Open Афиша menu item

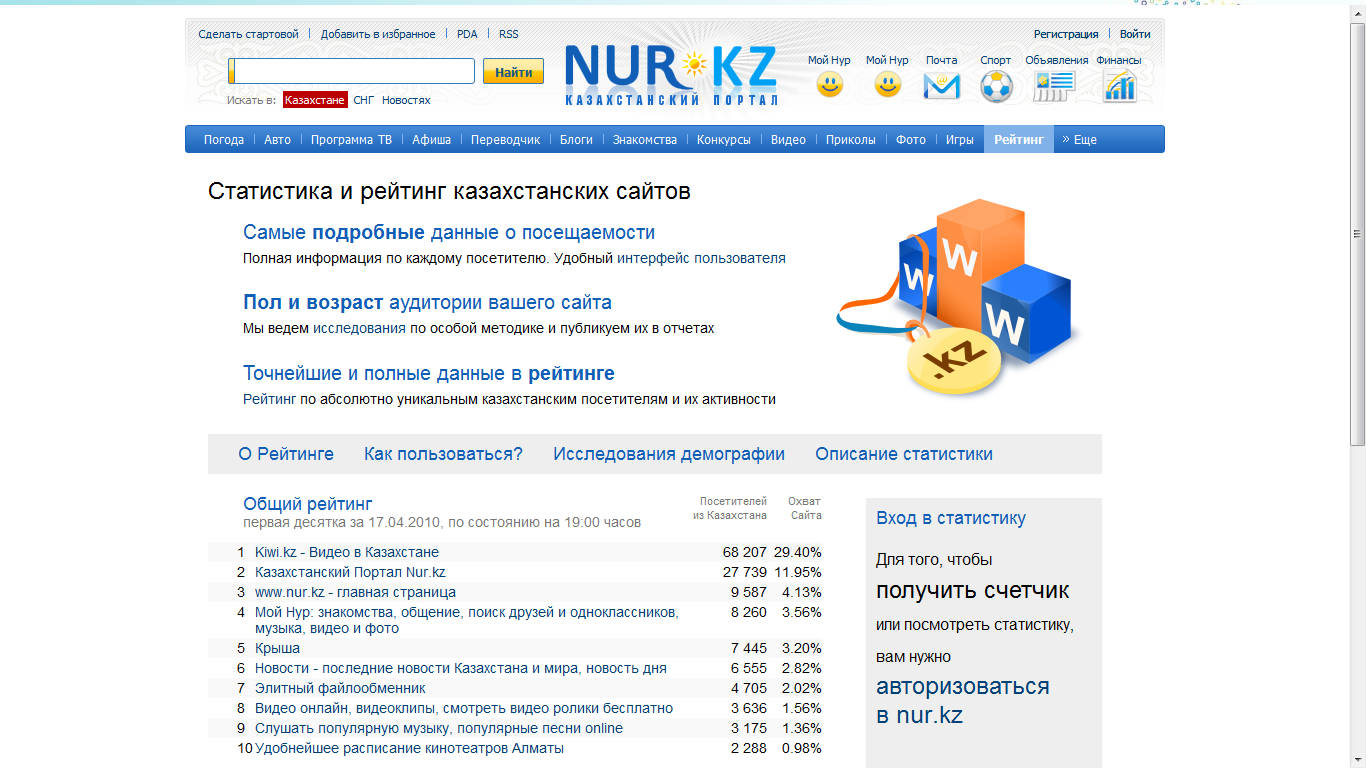tap(432, 140)
